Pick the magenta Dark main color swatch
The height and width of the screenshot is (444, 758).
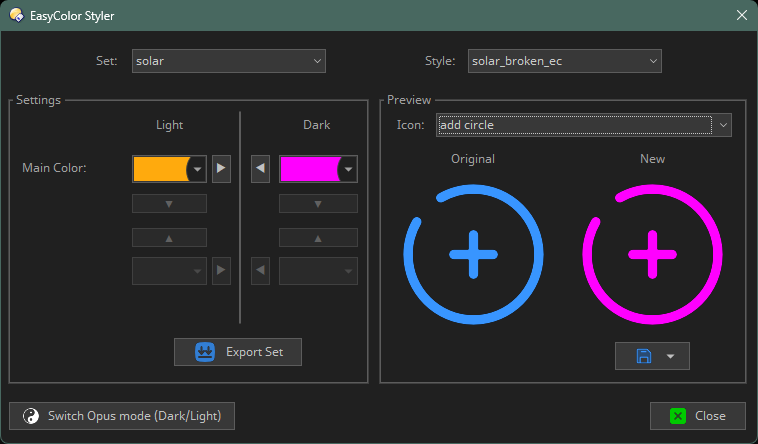coord(309,169)
